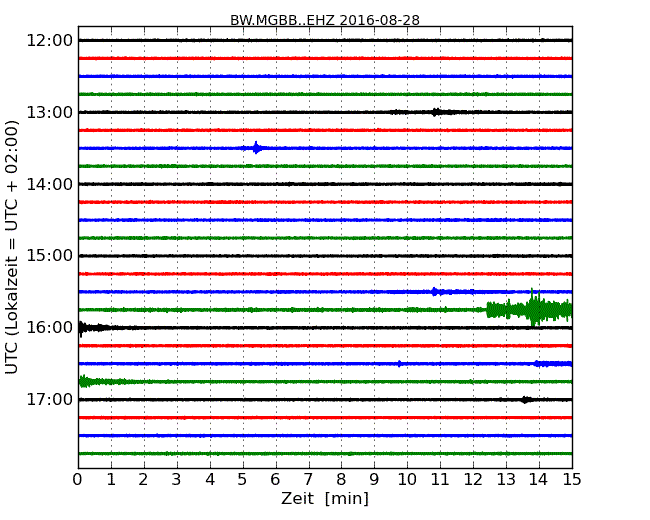Click the 12 minute tick label
The image size is (650, 520).
click(x=473, y=480)
